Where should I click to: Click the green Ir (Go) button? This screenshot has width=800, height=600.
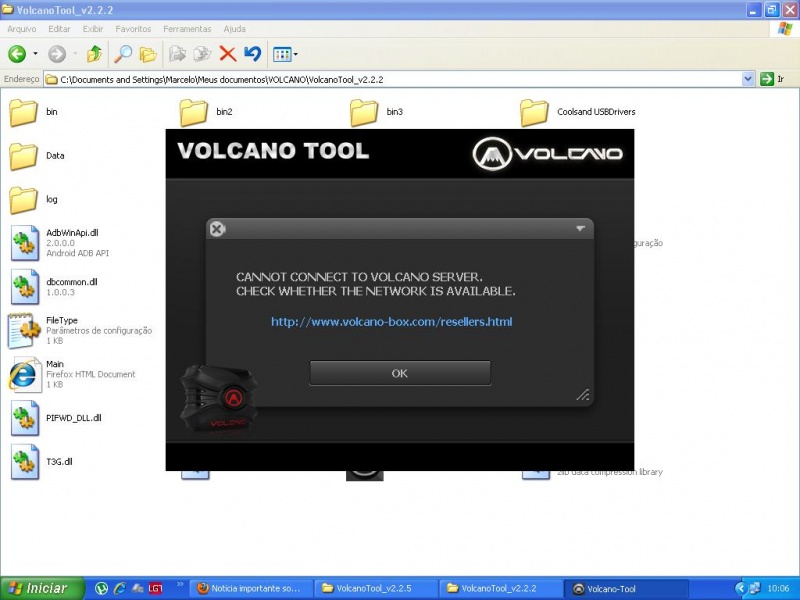click(x=772, y=79)
